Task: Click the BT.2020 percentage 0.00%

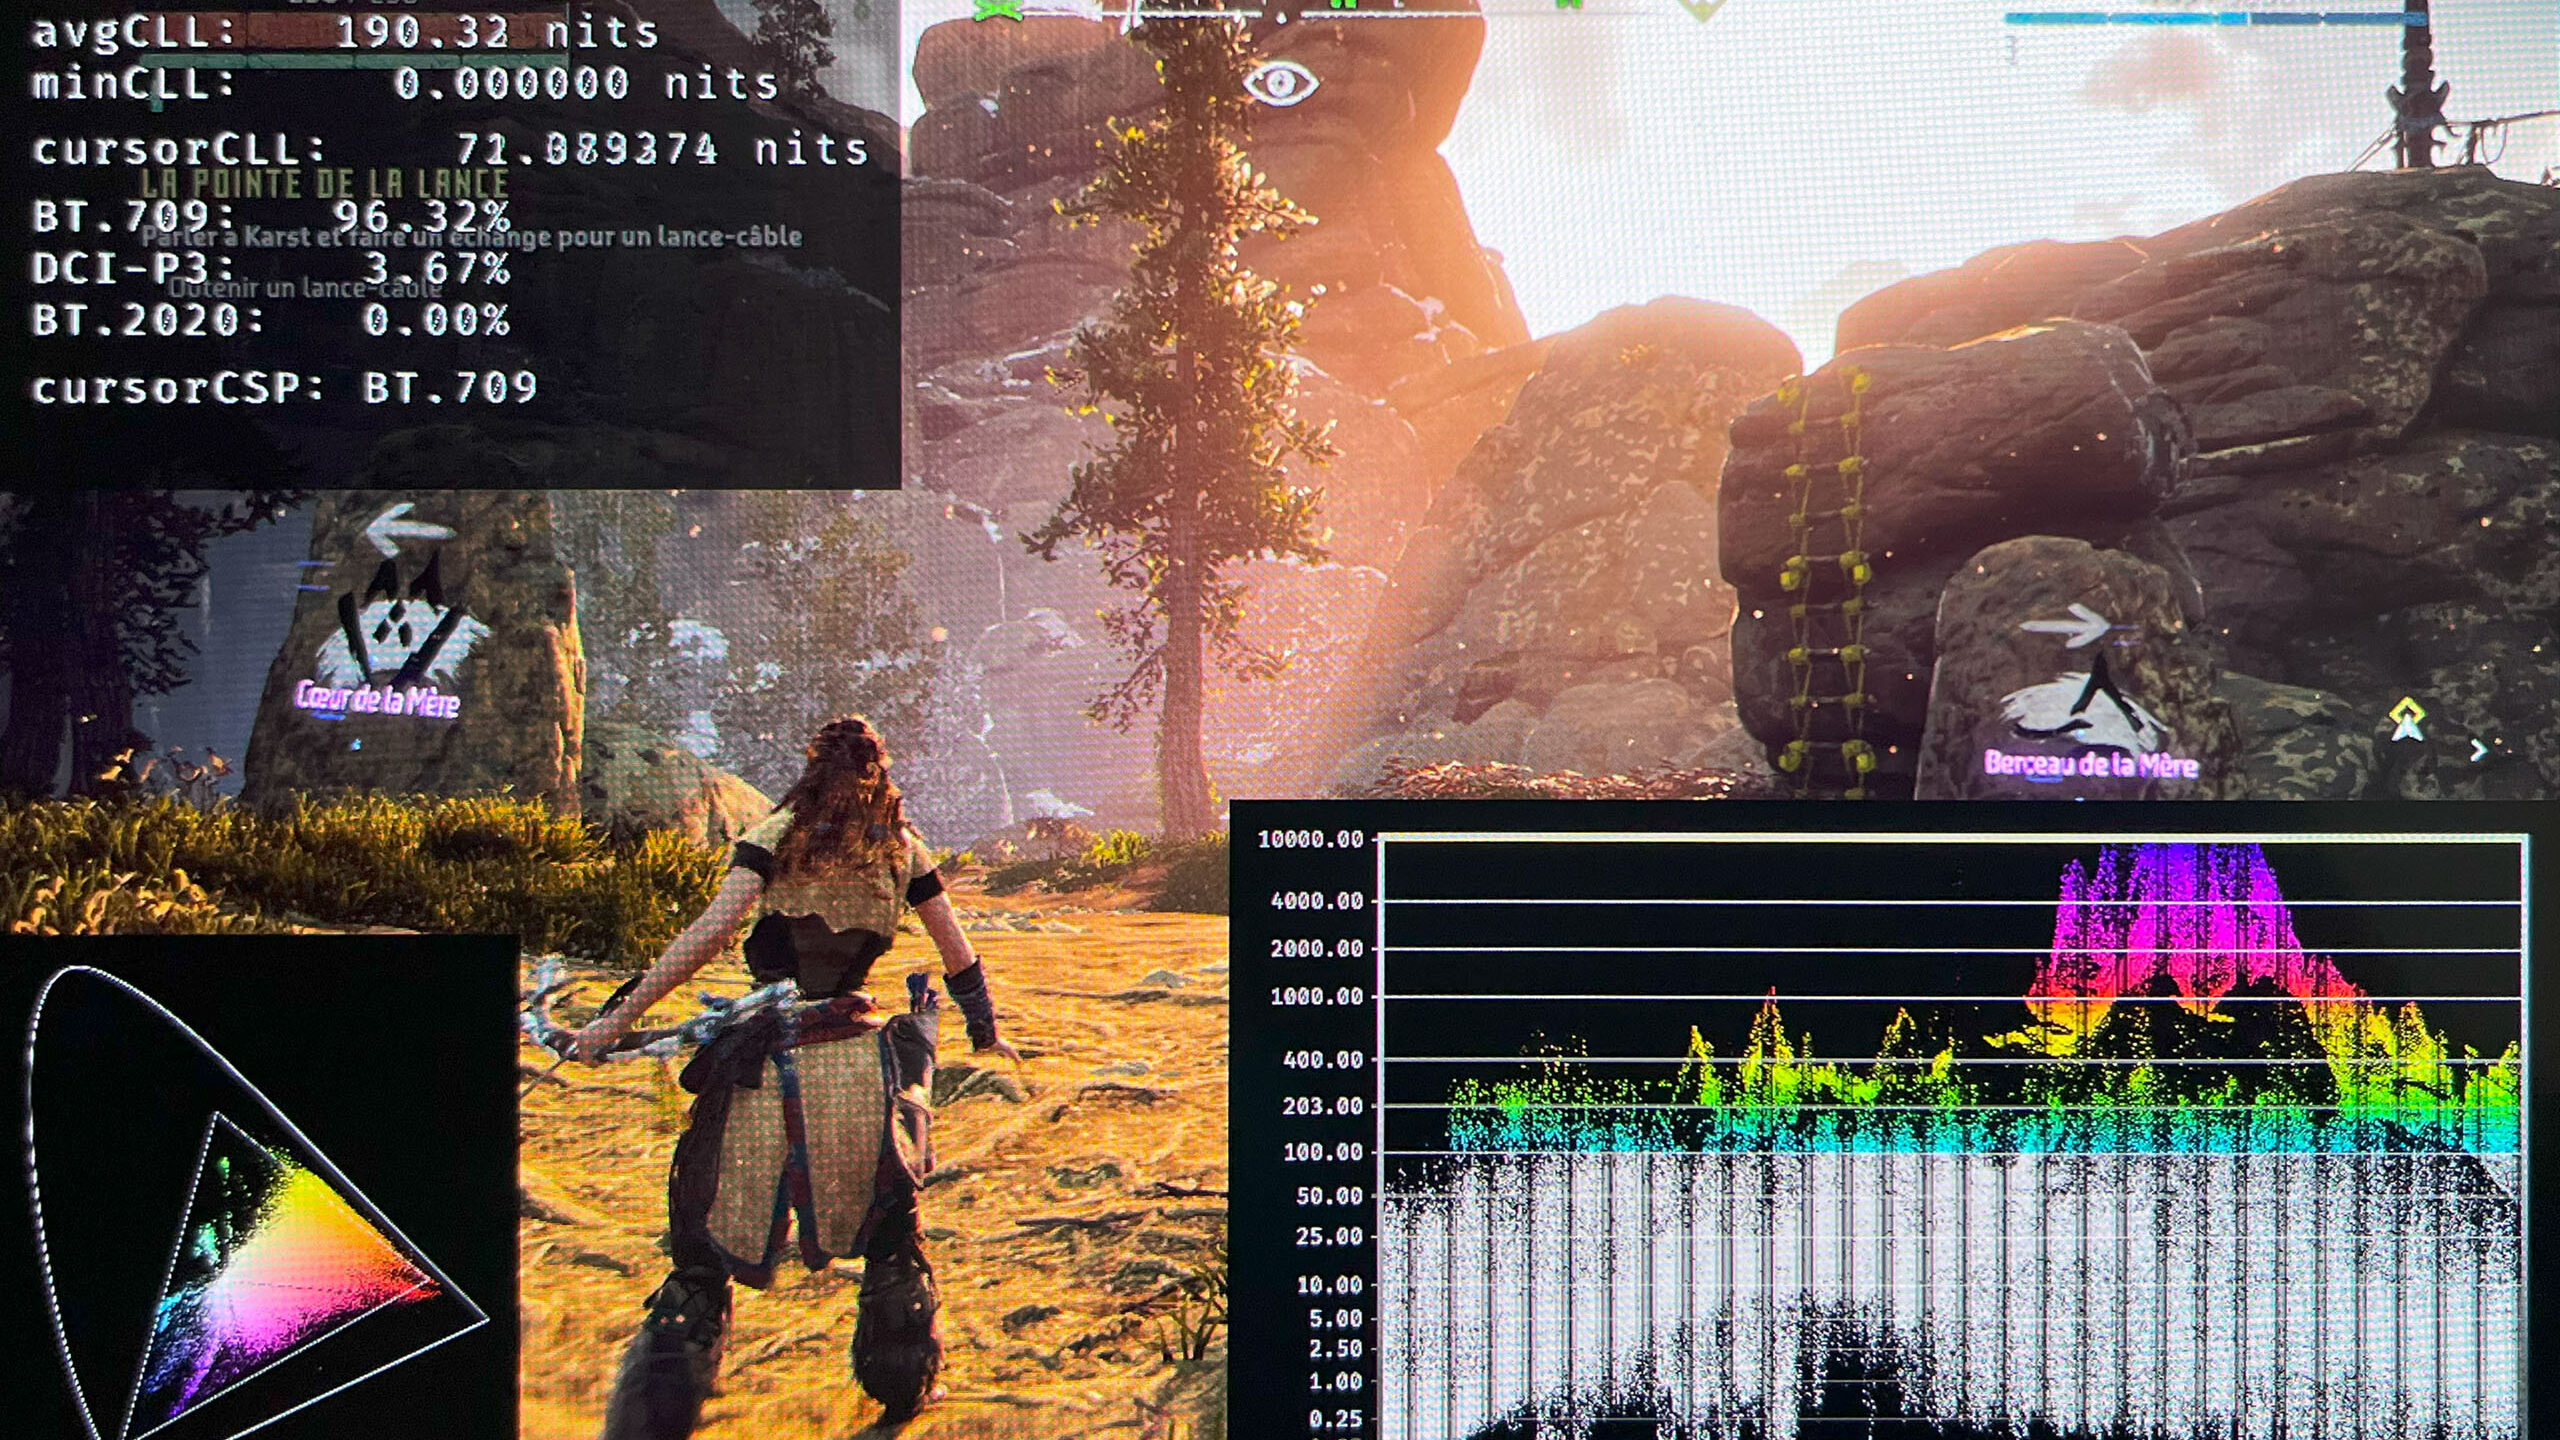Action: (436, 320)
